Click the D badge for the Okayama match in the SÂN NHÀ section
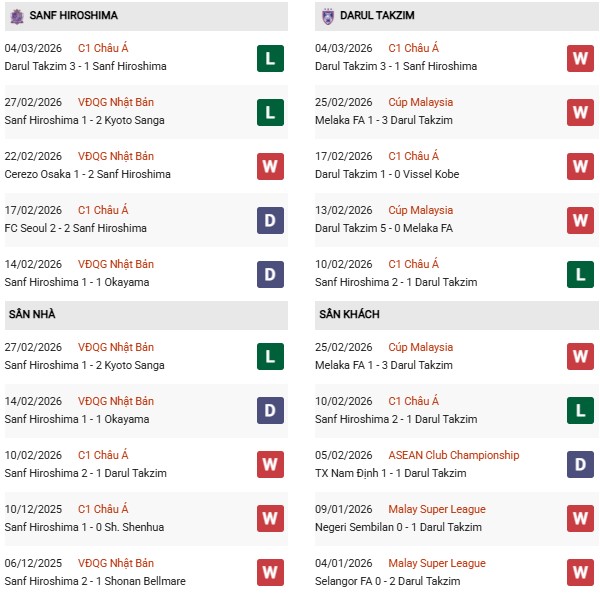Image resolution: width=600 pixels, height=593 pixels. [270, 411]
